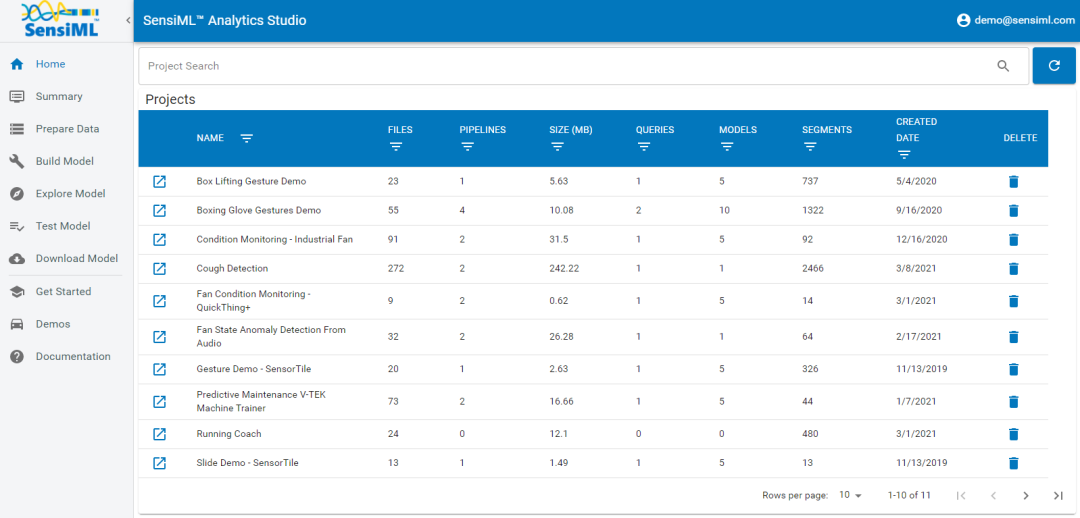Expand the Rows per page dropdown

pos(851,495)
